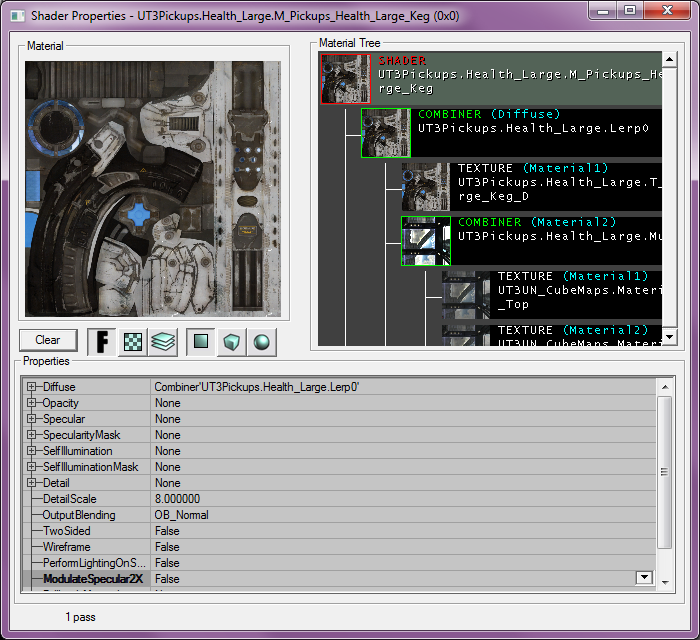Click the bold F preview mode icon
This screenshot has height=640, width=700.
tap(102, 342)
